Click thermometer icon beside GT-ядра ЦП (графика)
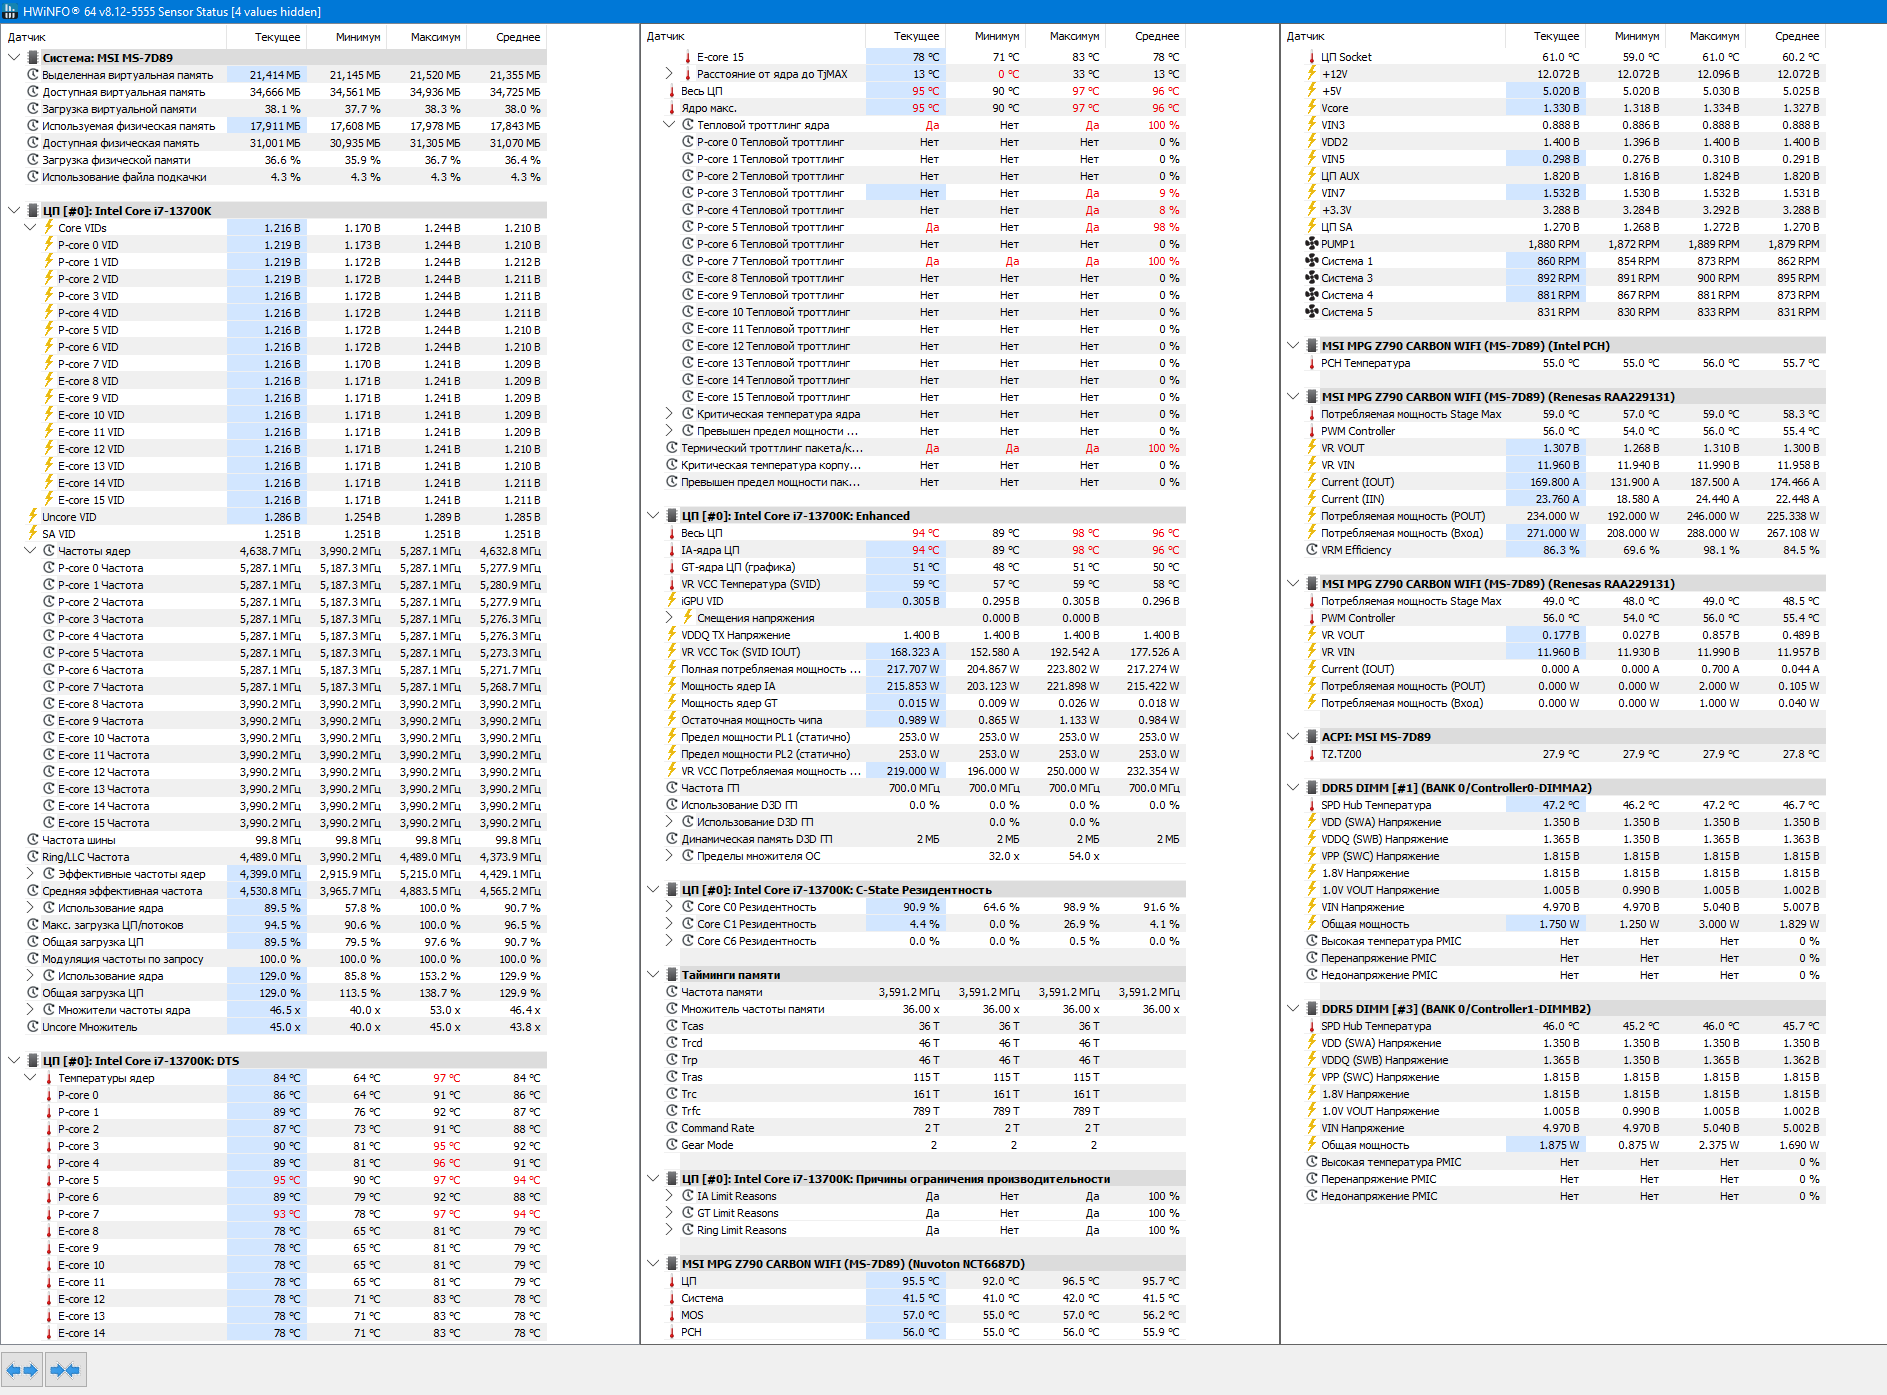Image resolution: width=1887 pixels, height=1395 pixels. (x=672, y=567)
